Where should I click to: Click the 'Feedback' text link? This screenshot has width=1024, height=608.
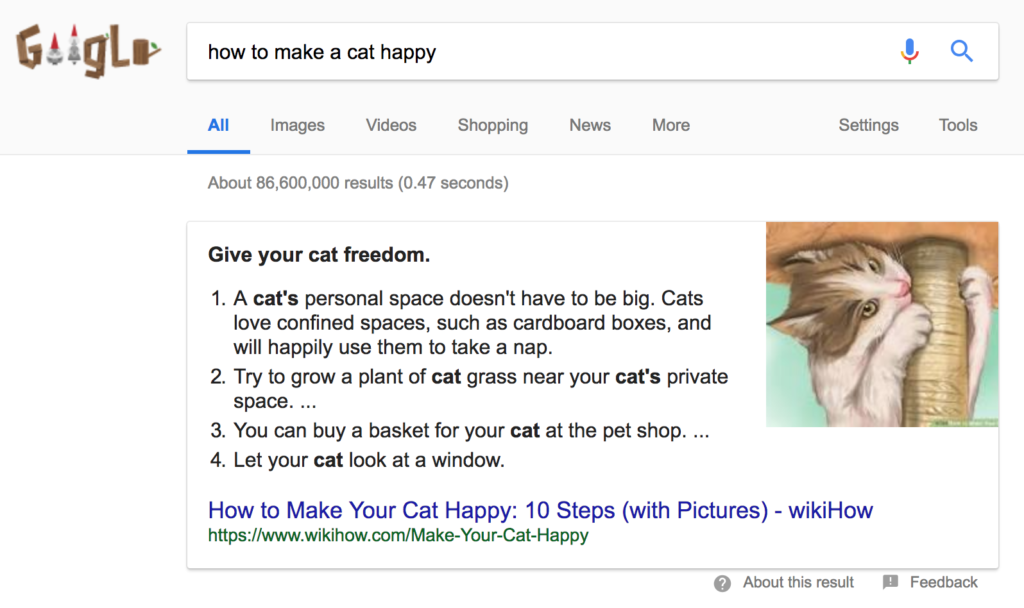coord(943,582)
